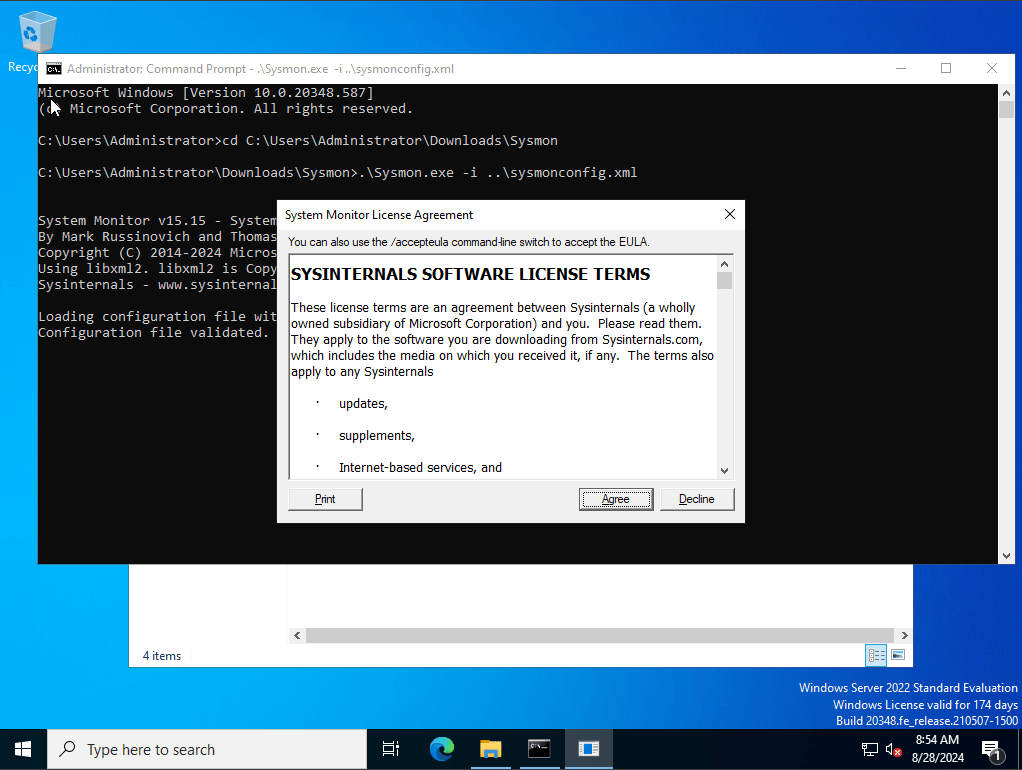The height and width of the screenshot is (770, 1022).
Task: Click the 'Microsoft Windows [Version 10.0.20348.587]' line
Action: tap(206, 93)
